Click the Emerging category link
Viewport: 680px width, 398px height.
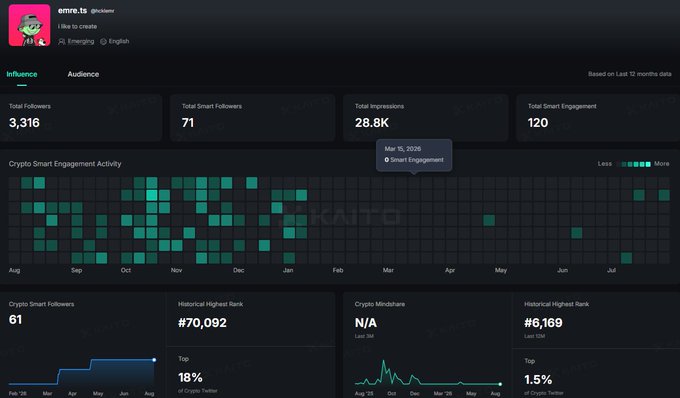81,41
